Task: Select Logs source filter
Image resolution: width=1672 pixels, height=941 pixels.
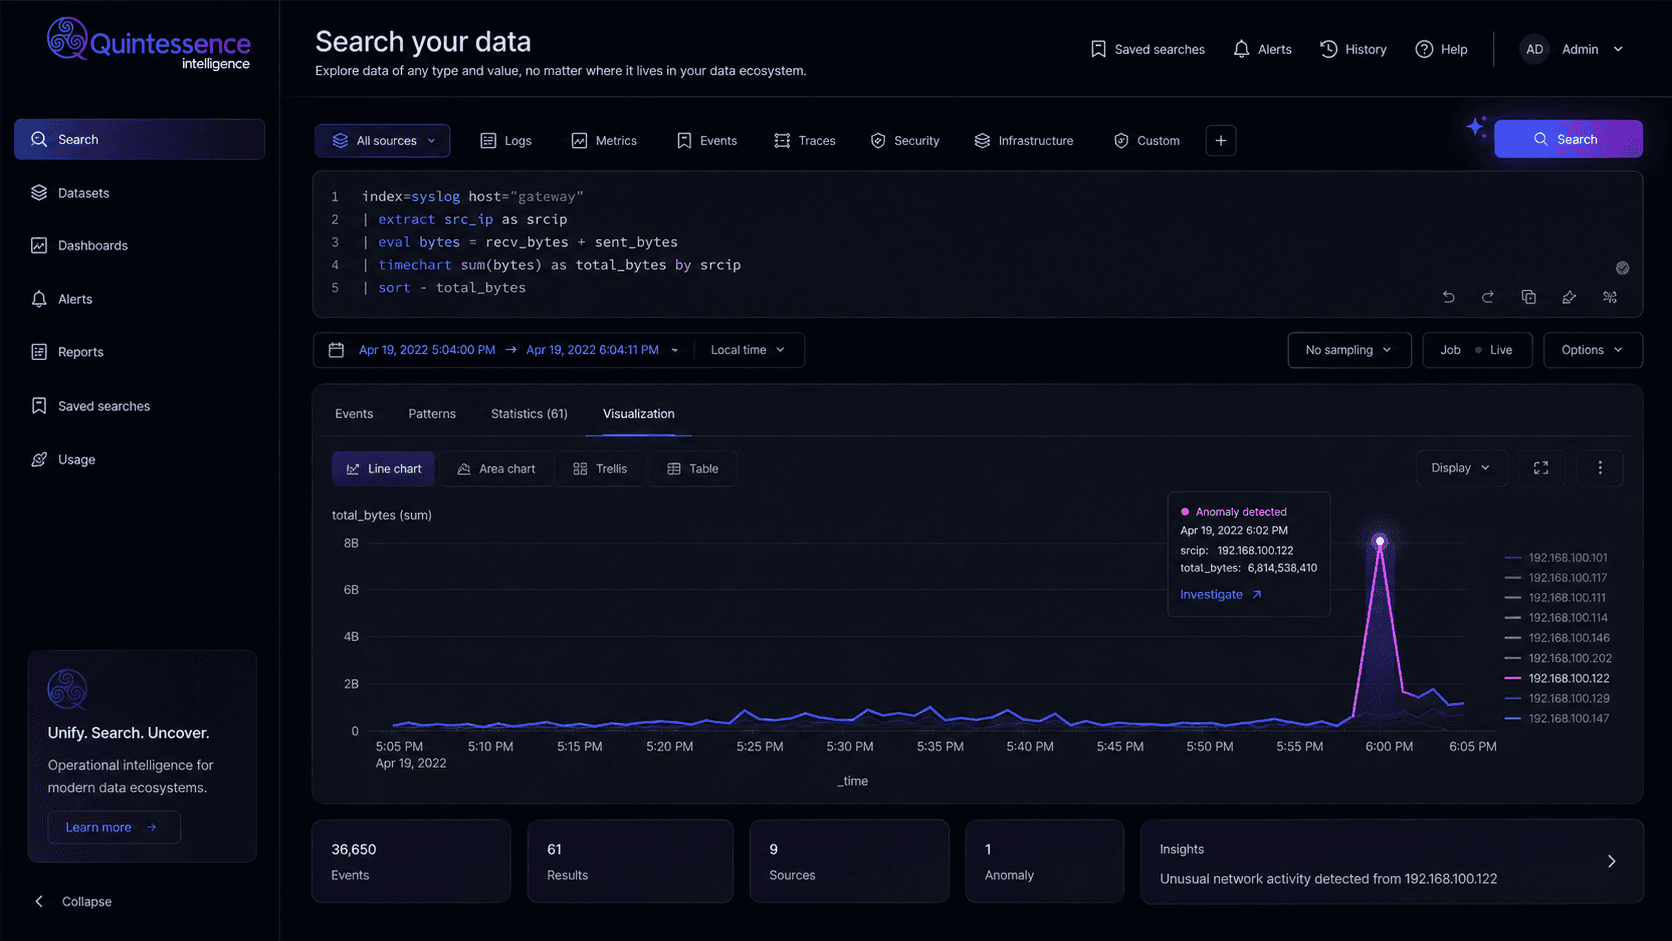Action: (x=506, y=141)
